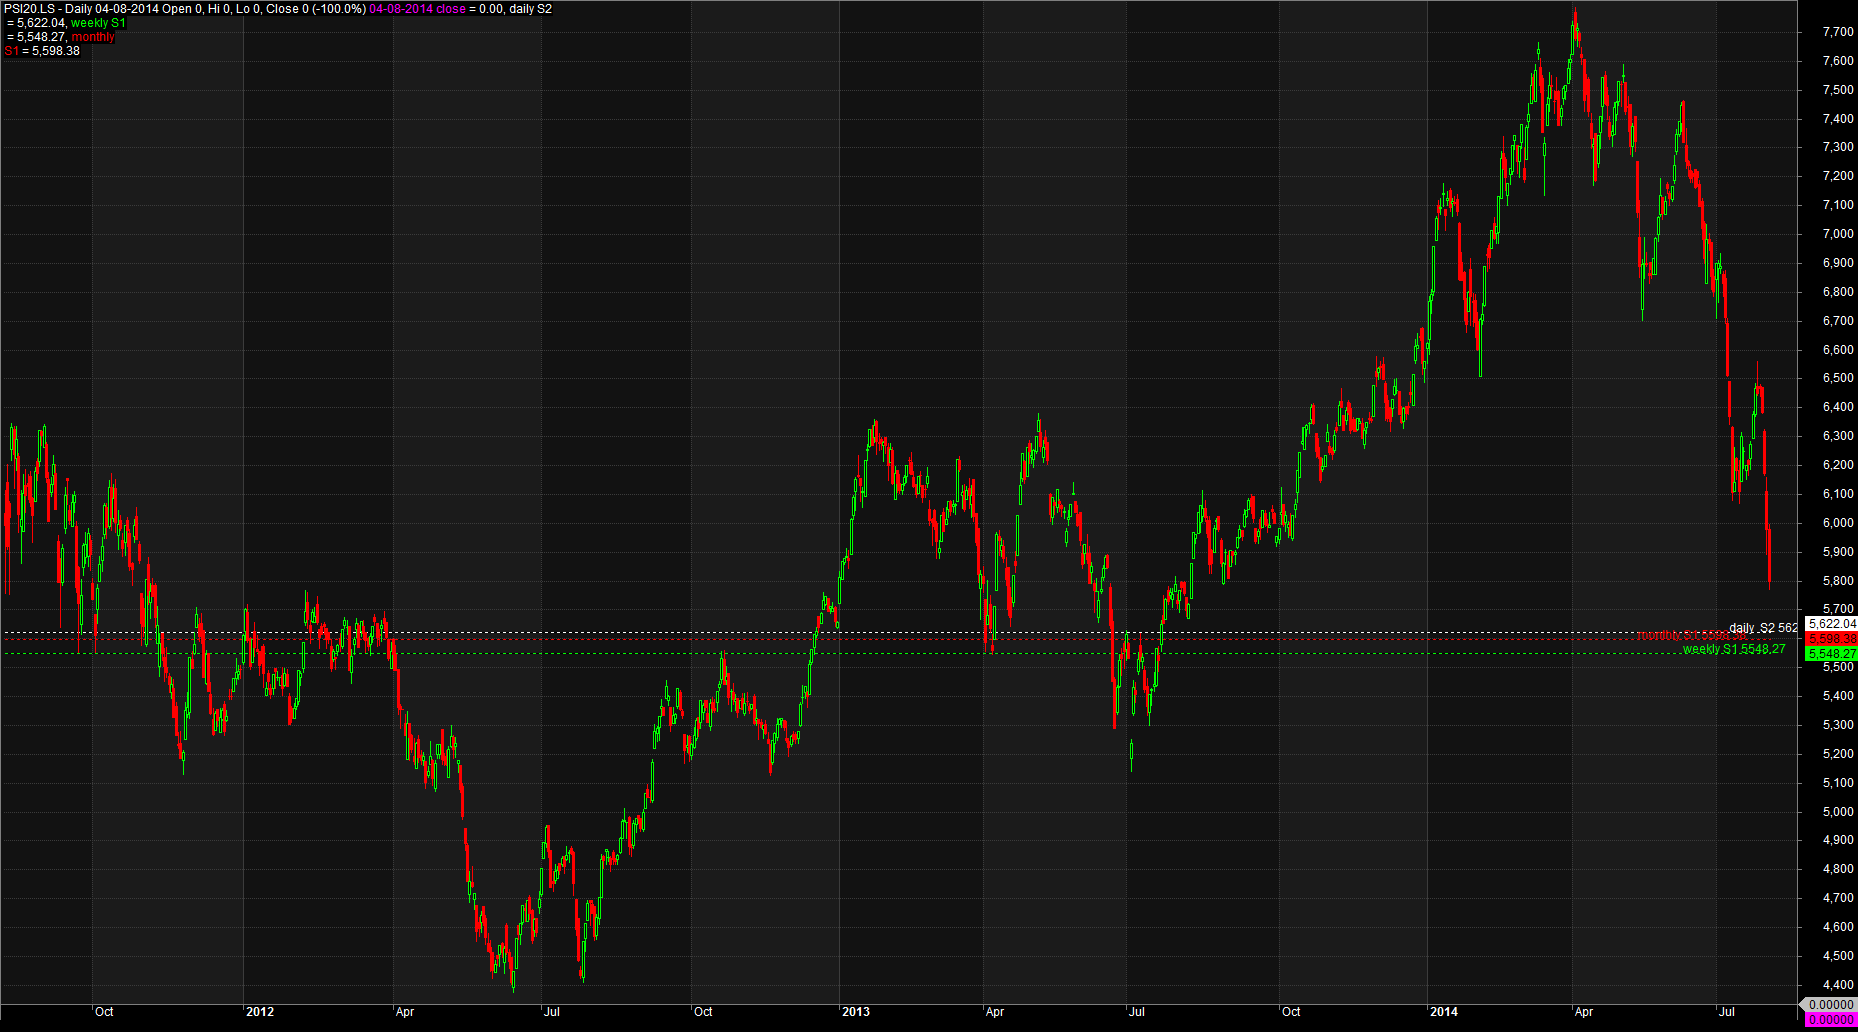
Task: Click the 2012 year label on time axis
Action: coord(260,1012)
